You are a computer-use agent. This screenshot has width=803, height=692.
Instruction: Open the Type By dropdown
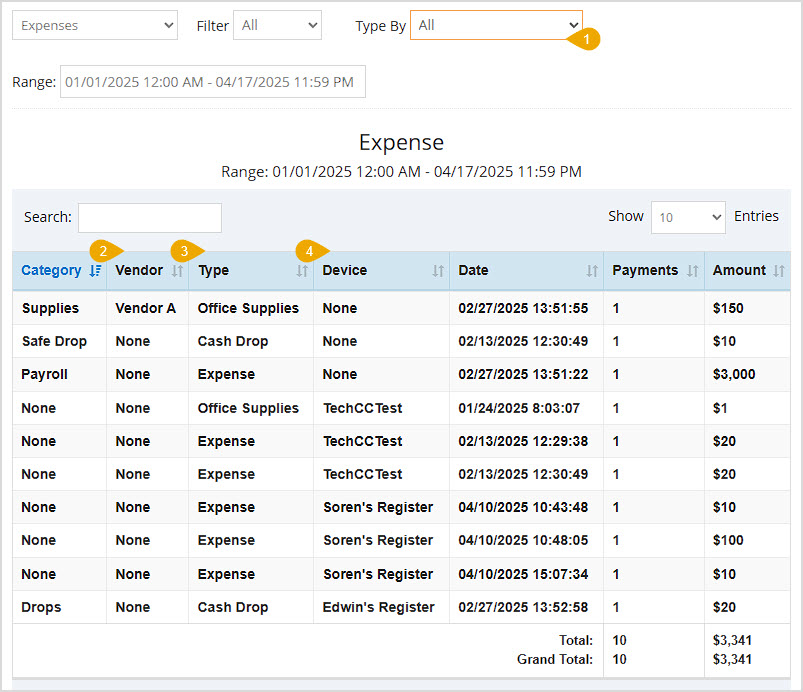tap(496, 25)
